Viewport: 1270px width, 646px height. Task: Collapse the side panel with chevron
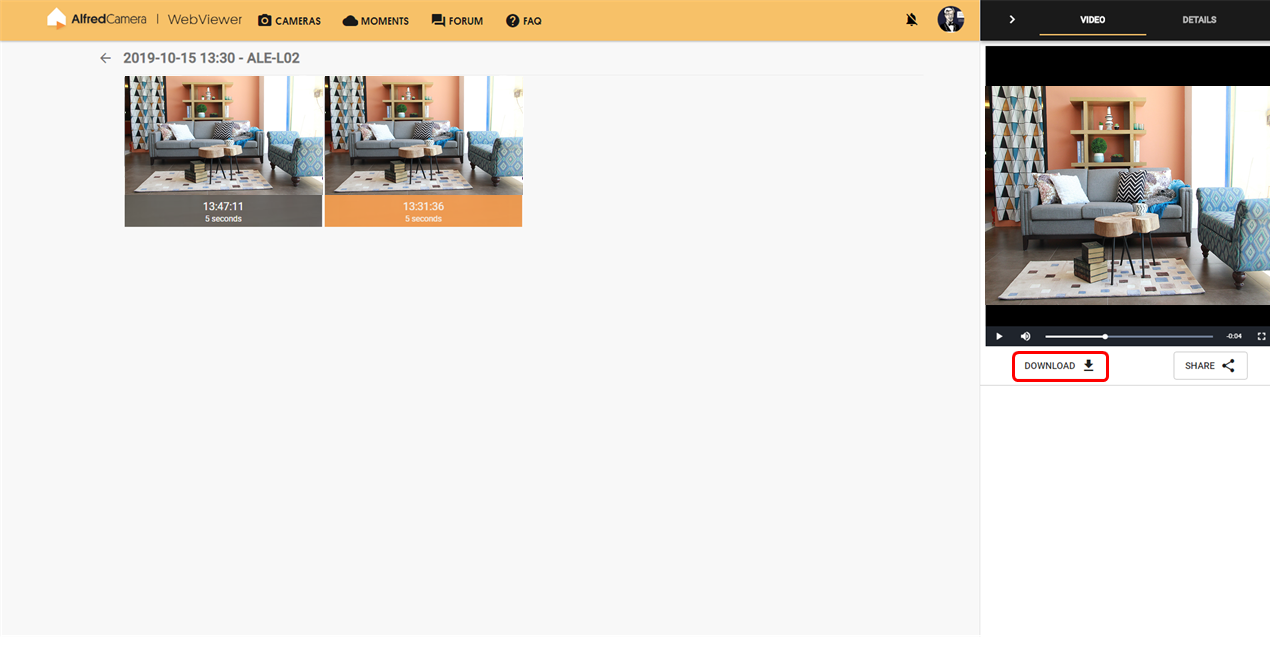[x=1012, y=19]
